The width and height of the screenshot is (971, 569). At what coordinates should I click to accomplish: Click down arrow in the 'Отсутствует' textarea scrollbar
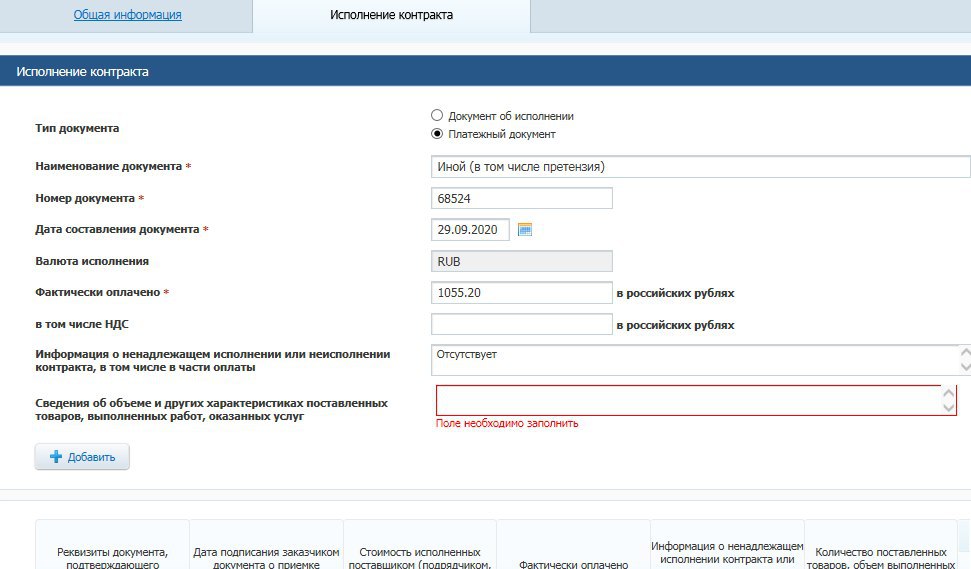coord(965,367)
